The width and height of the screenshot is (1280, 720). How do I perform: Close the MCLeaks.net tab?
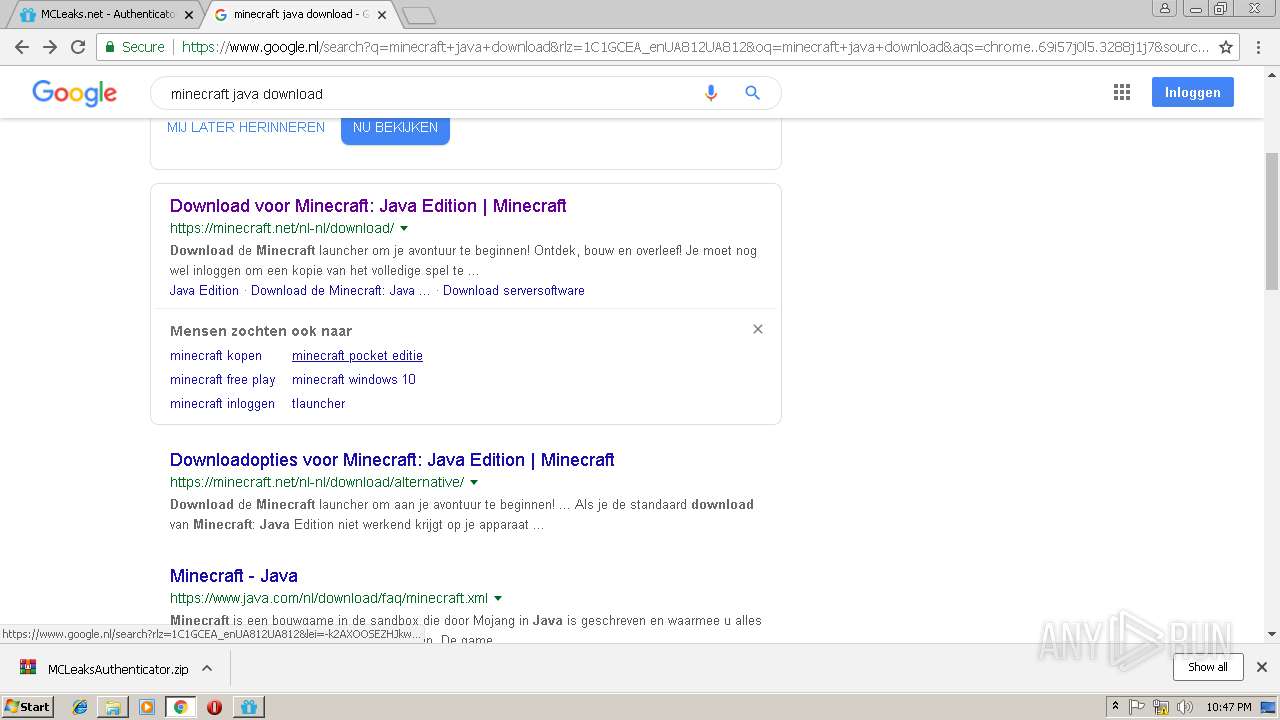tap(189, 15)
